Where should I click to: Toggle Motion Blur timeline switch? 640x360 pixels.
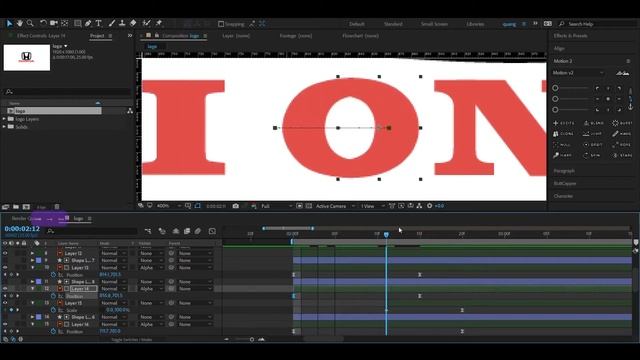198,231
